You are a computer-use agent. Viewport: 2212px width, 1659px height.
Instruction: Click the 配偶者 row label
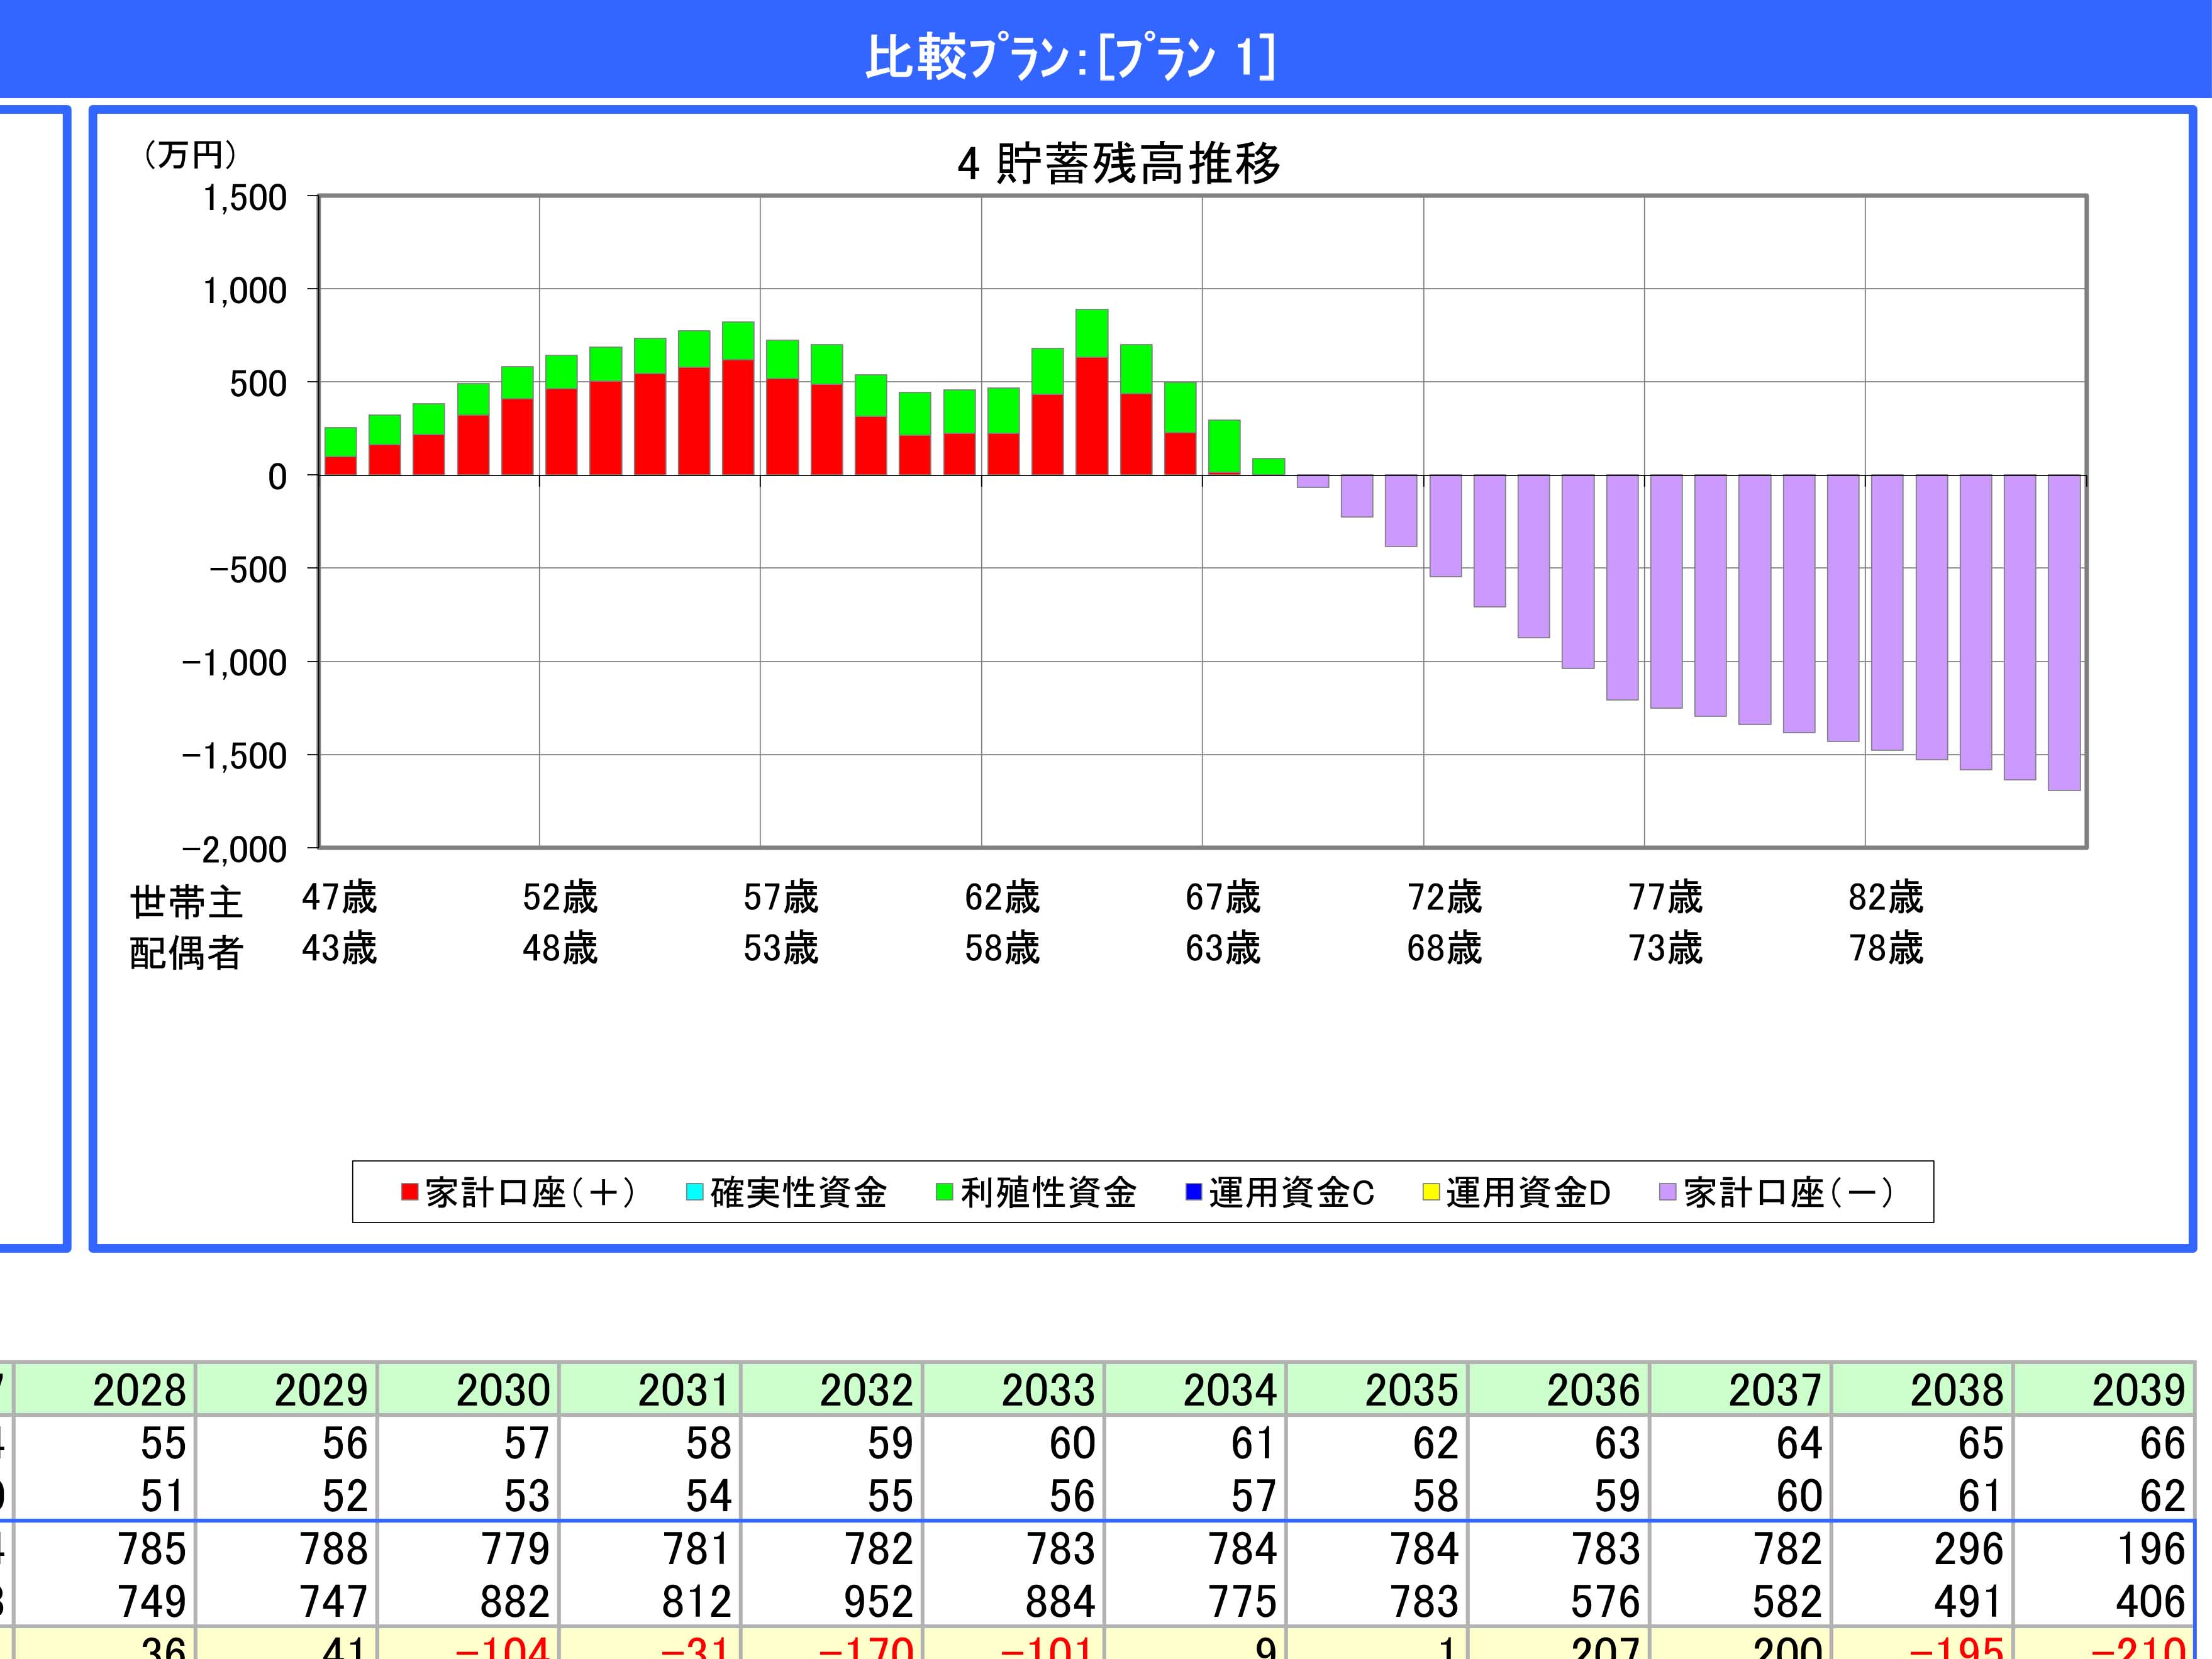pyautogui.click(x=186, y=953)
